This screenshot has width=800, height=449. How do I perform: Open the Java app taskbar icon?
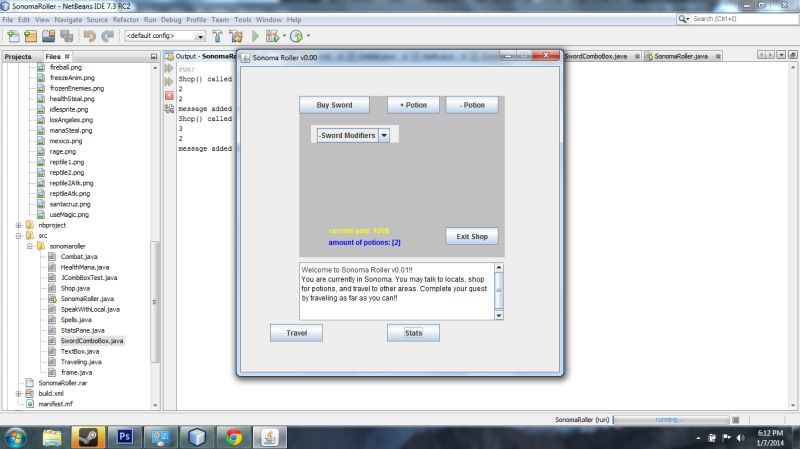270,437
